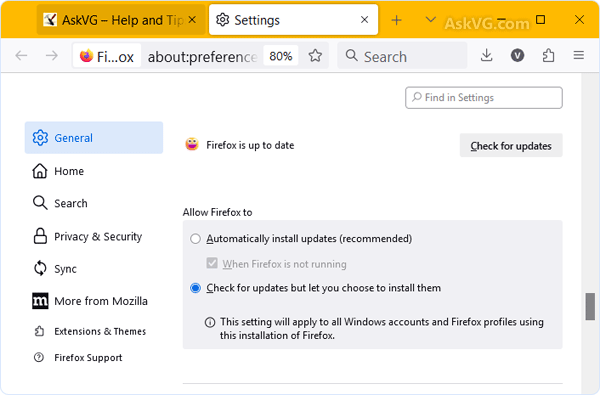Go back with the back arrow
This screenshot has height=395, width=600.
(x=21, y=56)
